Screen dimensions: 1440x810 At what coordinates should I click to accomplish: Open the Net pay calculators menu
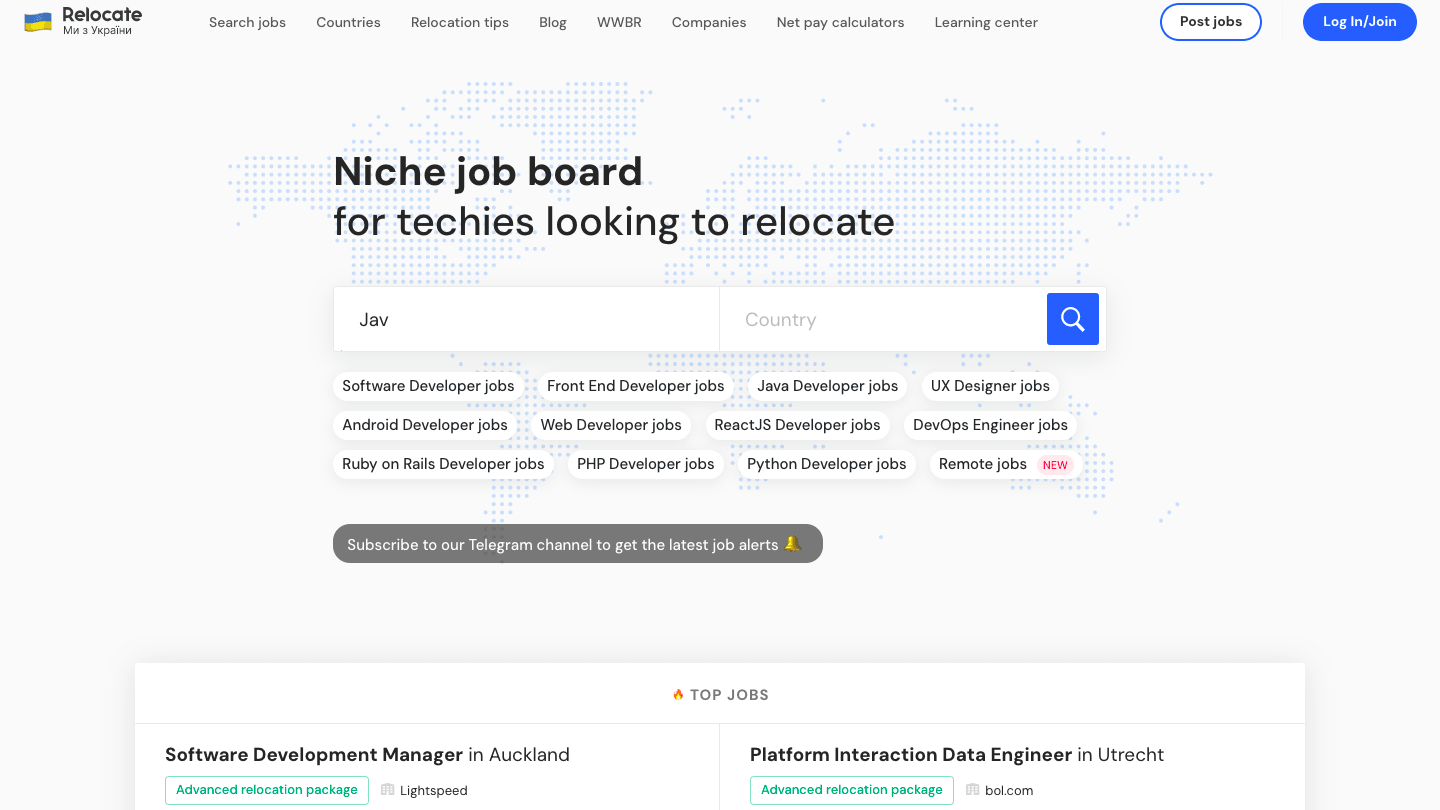point(840,22)
